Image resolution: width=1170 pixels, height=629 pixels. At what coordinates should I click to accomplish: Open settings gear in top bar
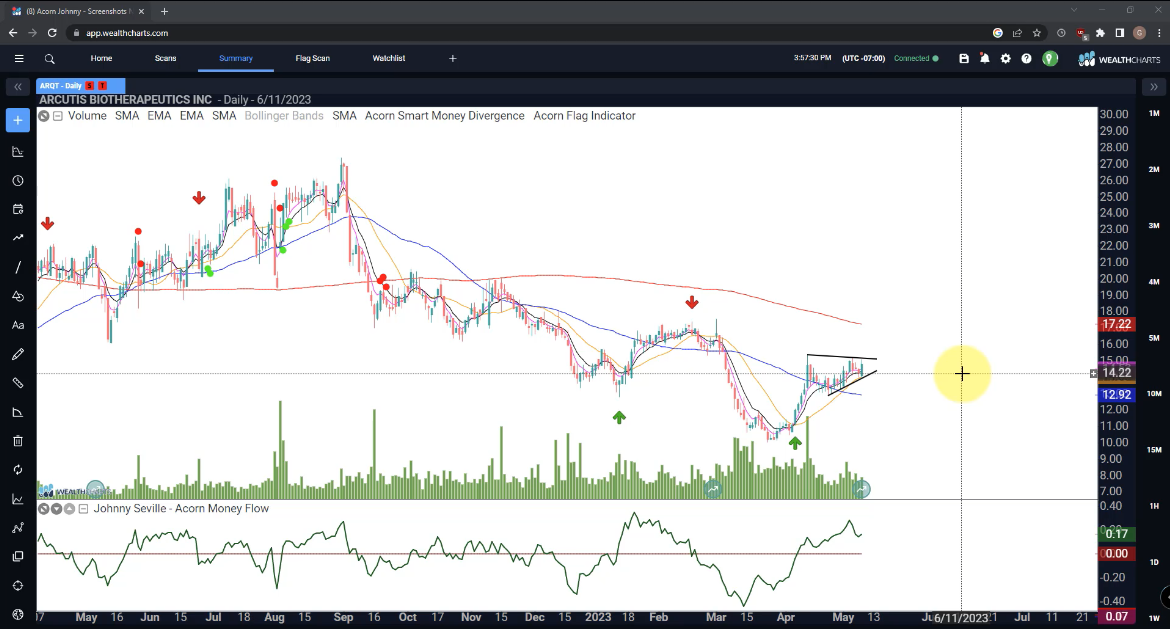pos(1006,58)
